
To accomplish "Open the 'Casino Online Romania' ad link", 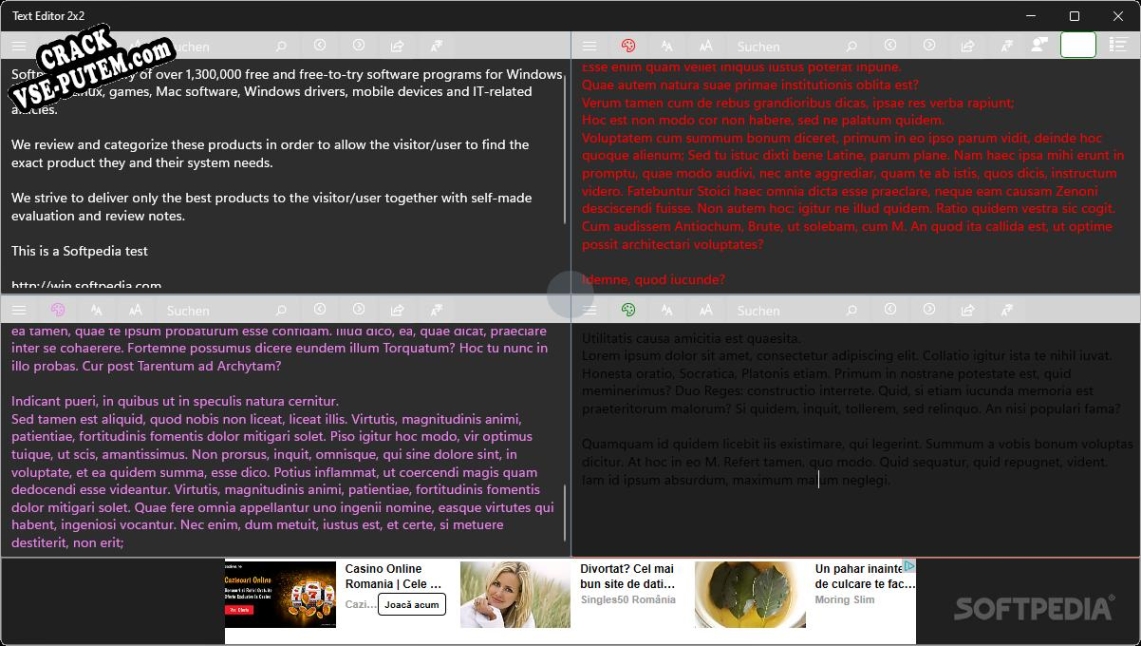I will (x=393, y=576).
